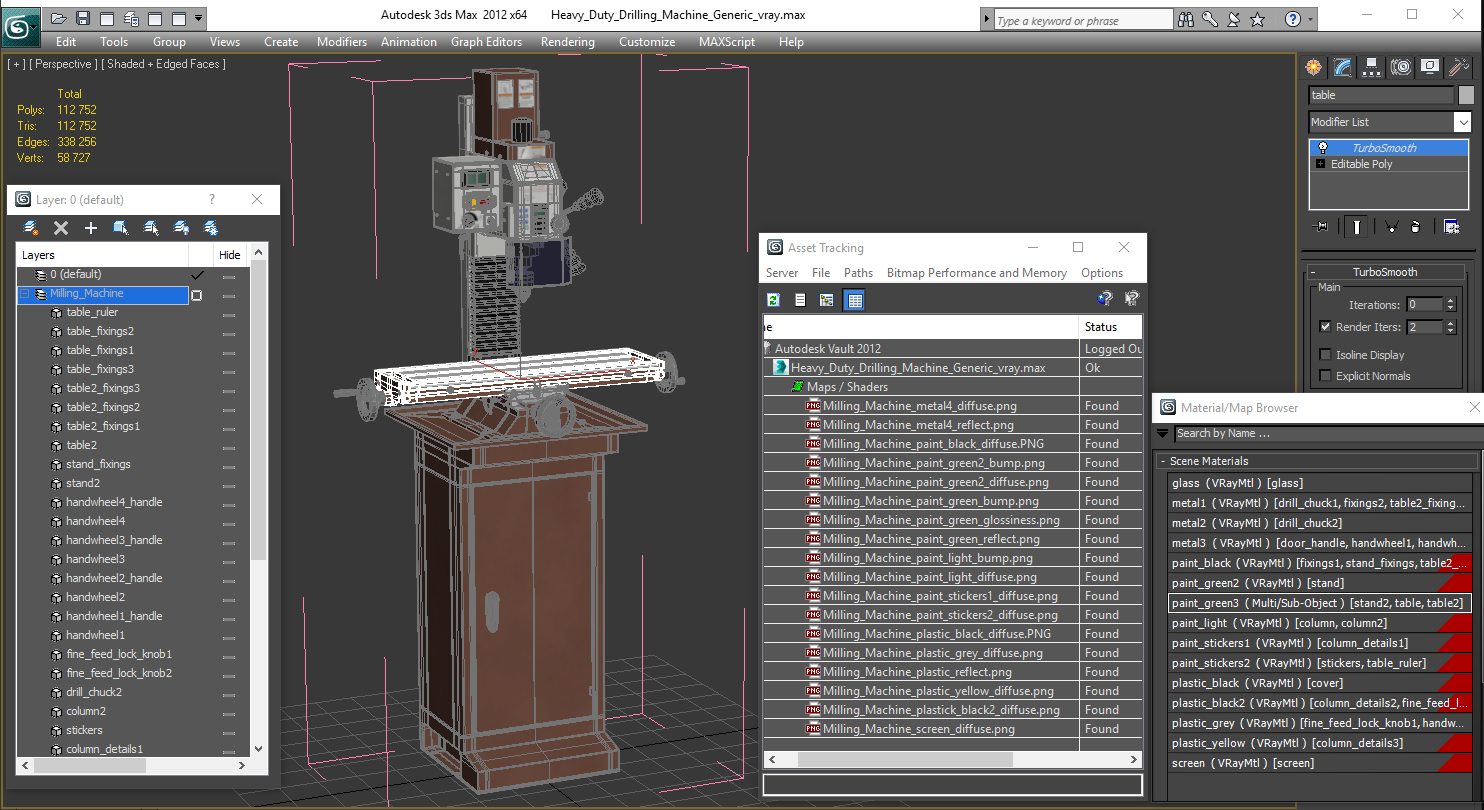This screenshot has height=810, width=1484.
Task: Toggle hide for the table_ruler object
Action: [x=229, y=314]
